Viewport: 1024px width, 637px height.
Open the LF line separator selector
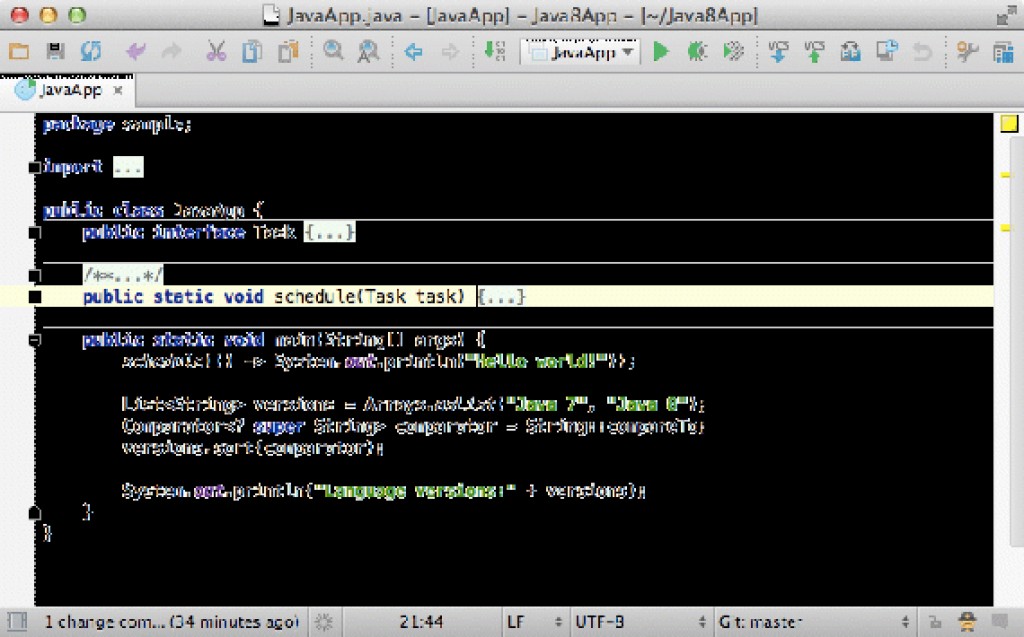[534, 621]
